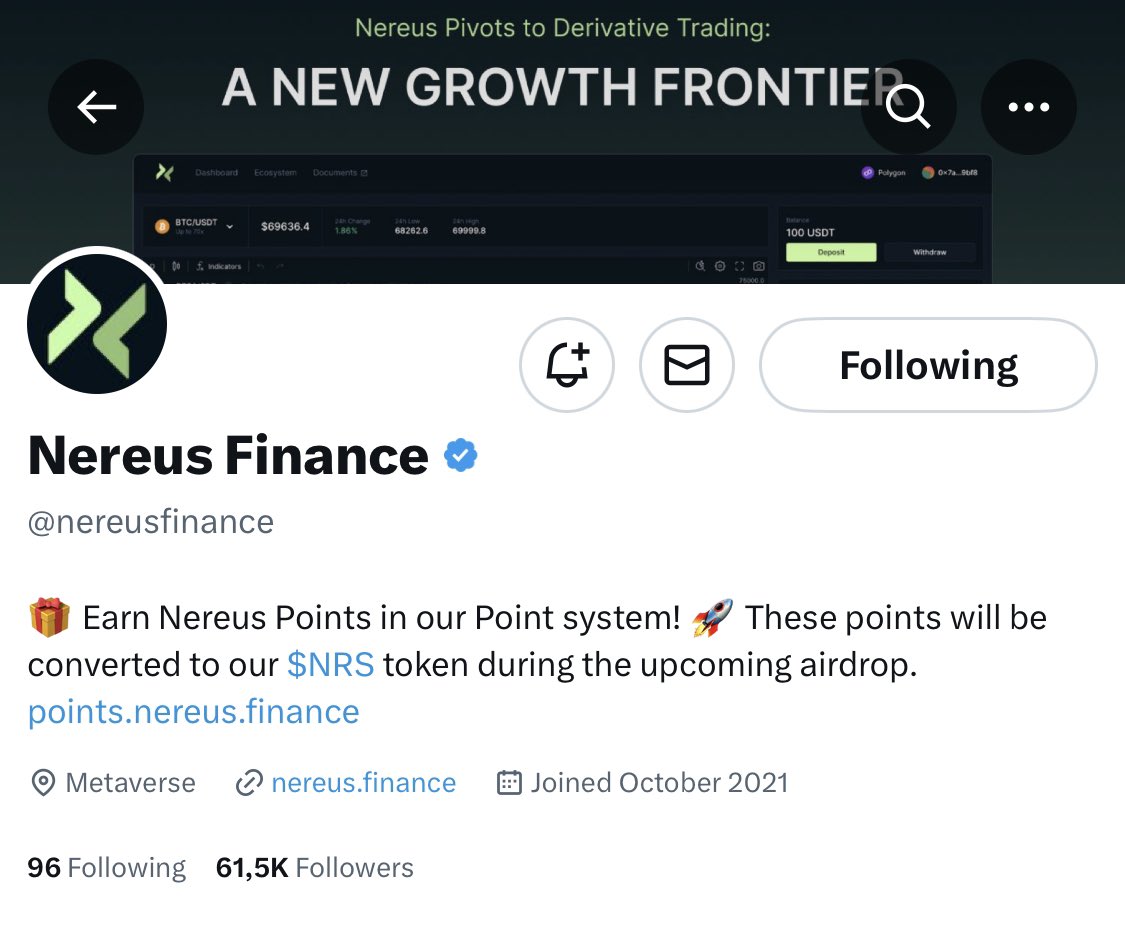Send a message via envelope icon

click(x=687, y=365)
